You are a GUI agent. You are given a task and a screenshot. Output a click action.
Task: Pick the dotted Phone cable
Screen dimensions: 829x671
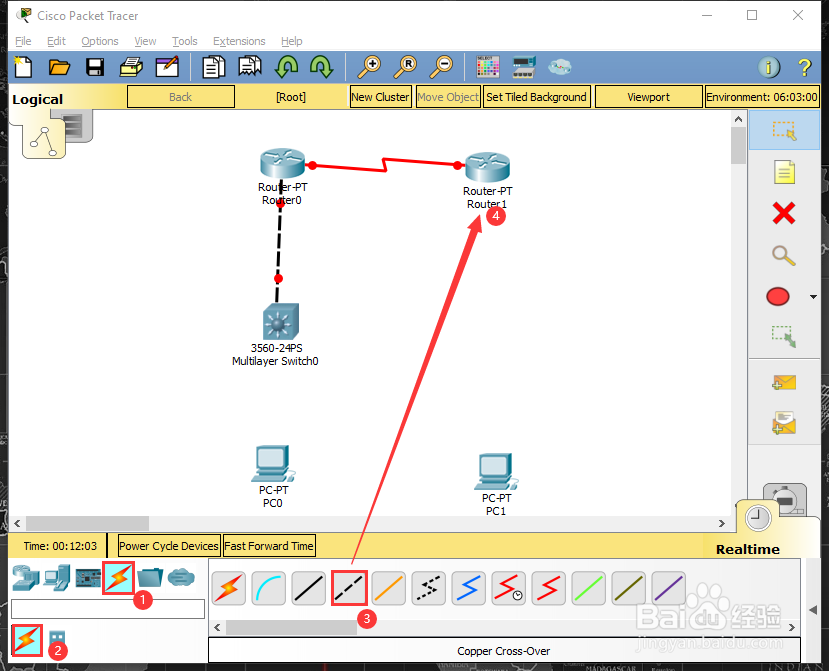coord(429,588)
